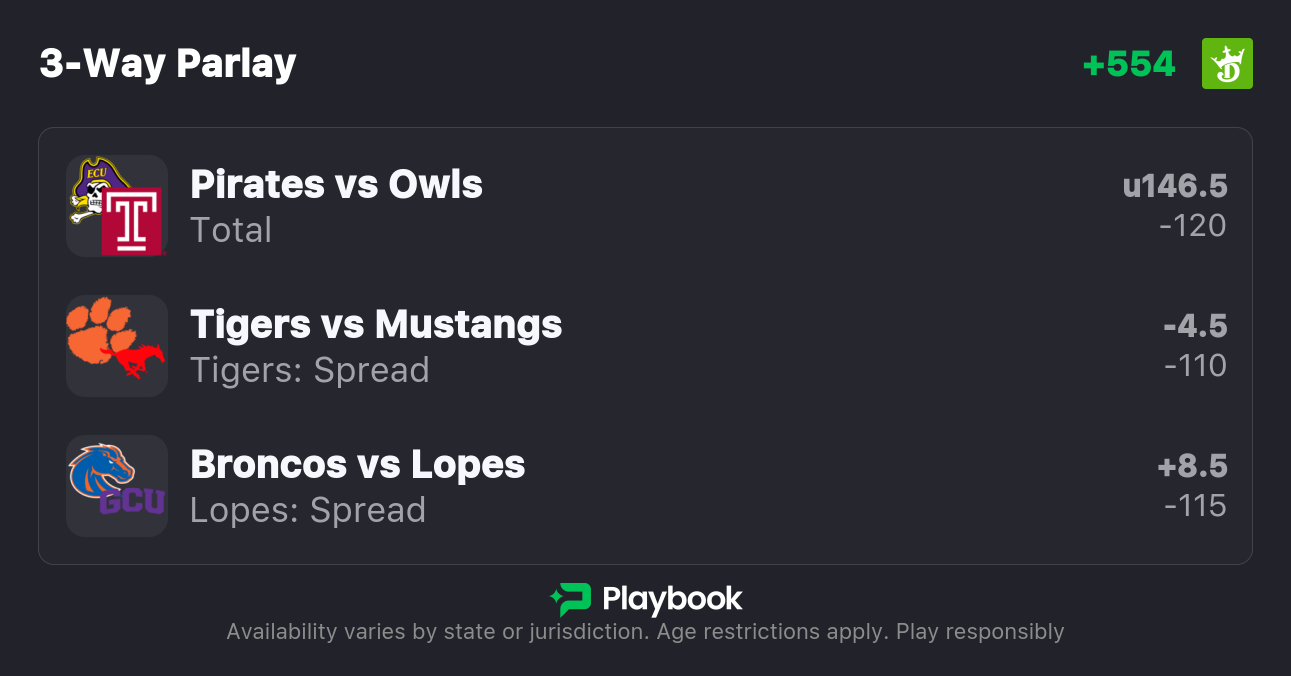Screen dimensions: 1291x676
Task: Open the Broncos vs Lopes matchup
Action: (x=357, y=465)
